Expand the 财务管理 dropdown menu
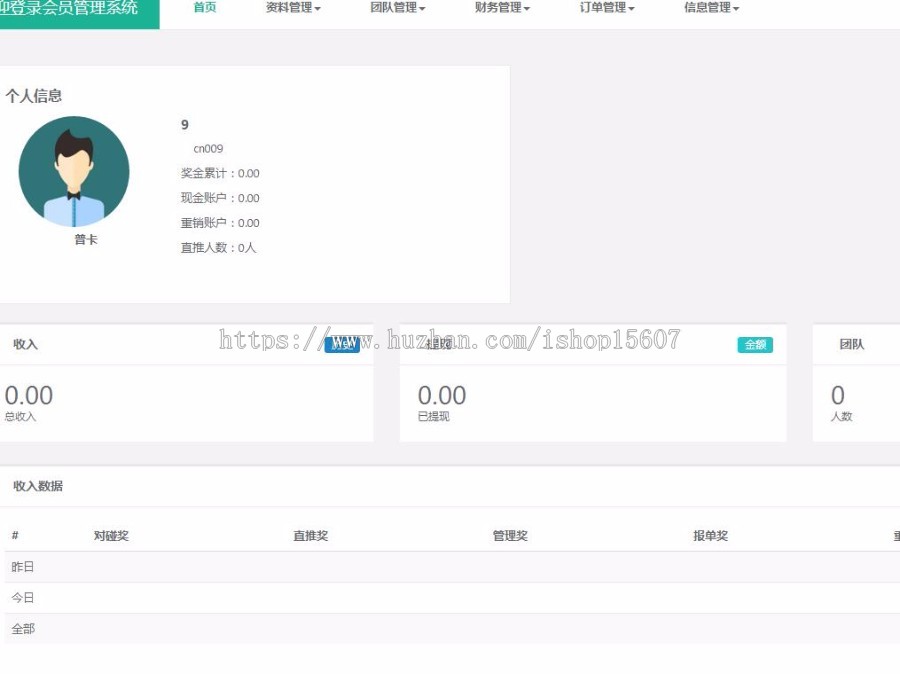 click(502, 7)
